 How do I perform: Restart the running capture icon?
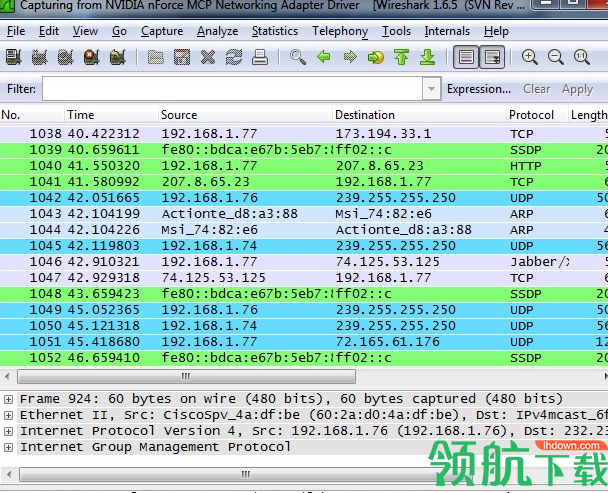click(117, 57)
